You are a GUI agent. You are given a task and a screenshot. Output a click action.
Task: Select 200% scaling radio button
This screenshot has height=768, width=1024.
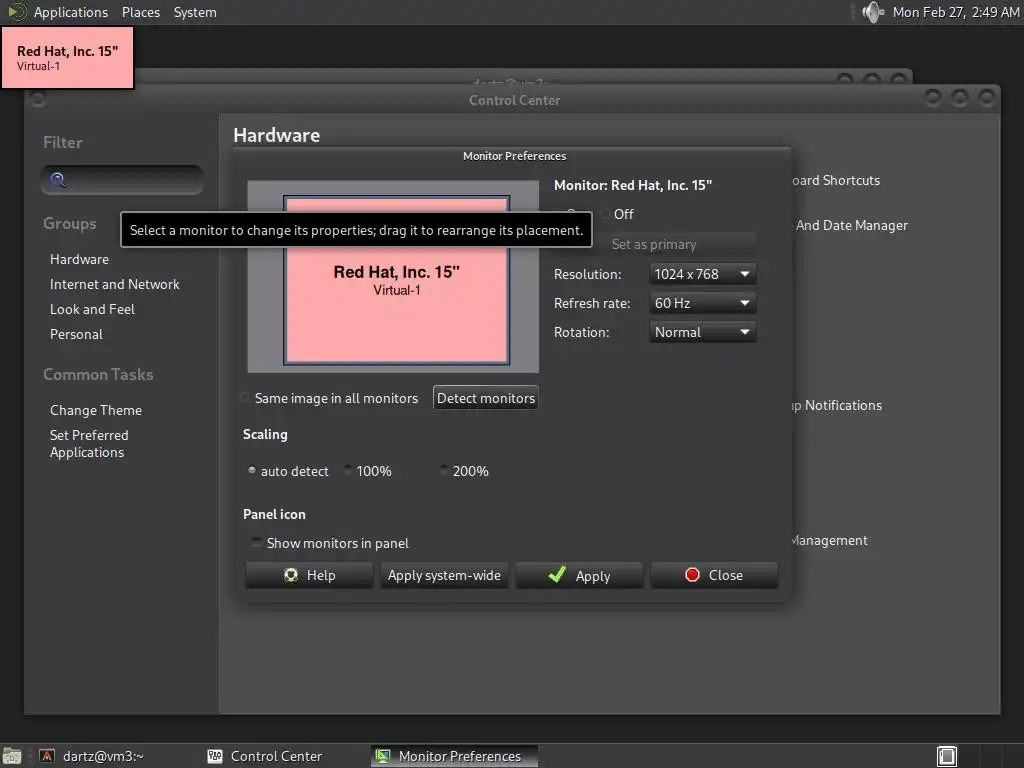[x=444, y=470]
